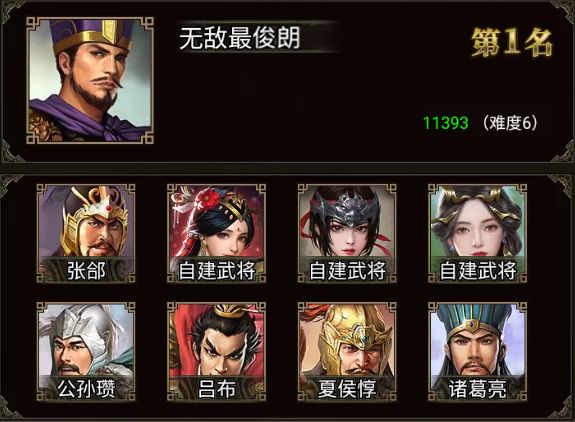Click 自建武将 label under silver-helmet girl
The image size is (575, 422).
point(347,270)
